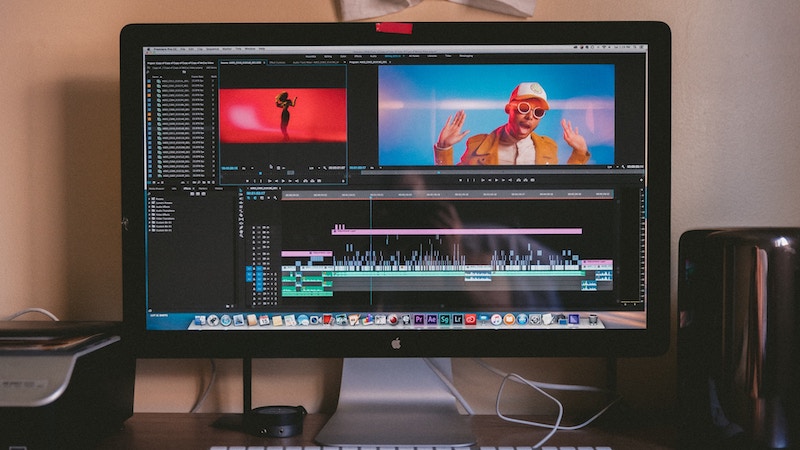
Task: Open the File menu
Action: click(182, 49)
